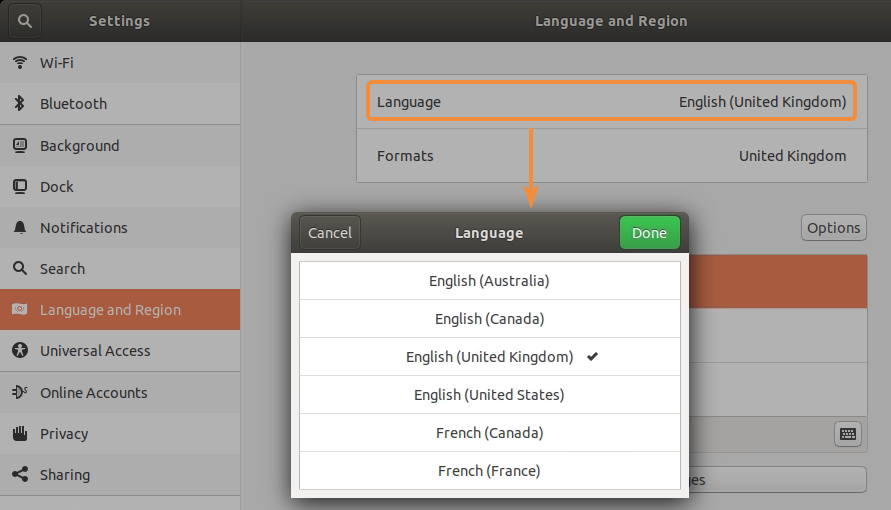Viewport: 891px width, 510px height.
Task: Open the Wi-Fi panel label
Action: coord(57,62)
